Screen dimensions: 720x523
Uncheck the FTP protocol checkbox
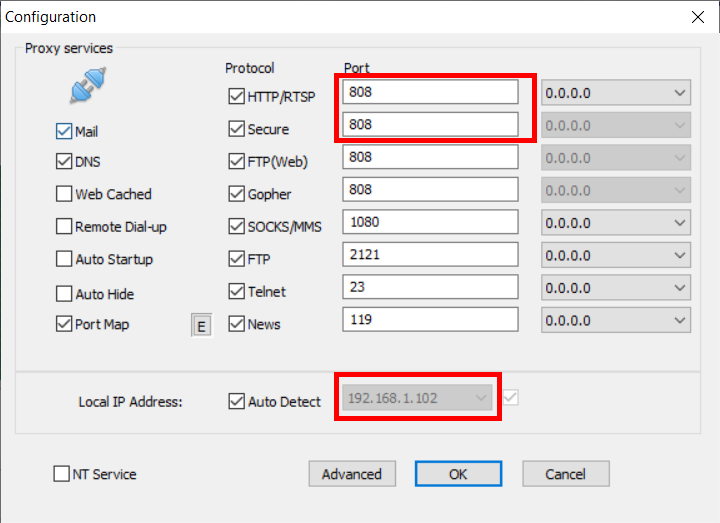(236, 259)
